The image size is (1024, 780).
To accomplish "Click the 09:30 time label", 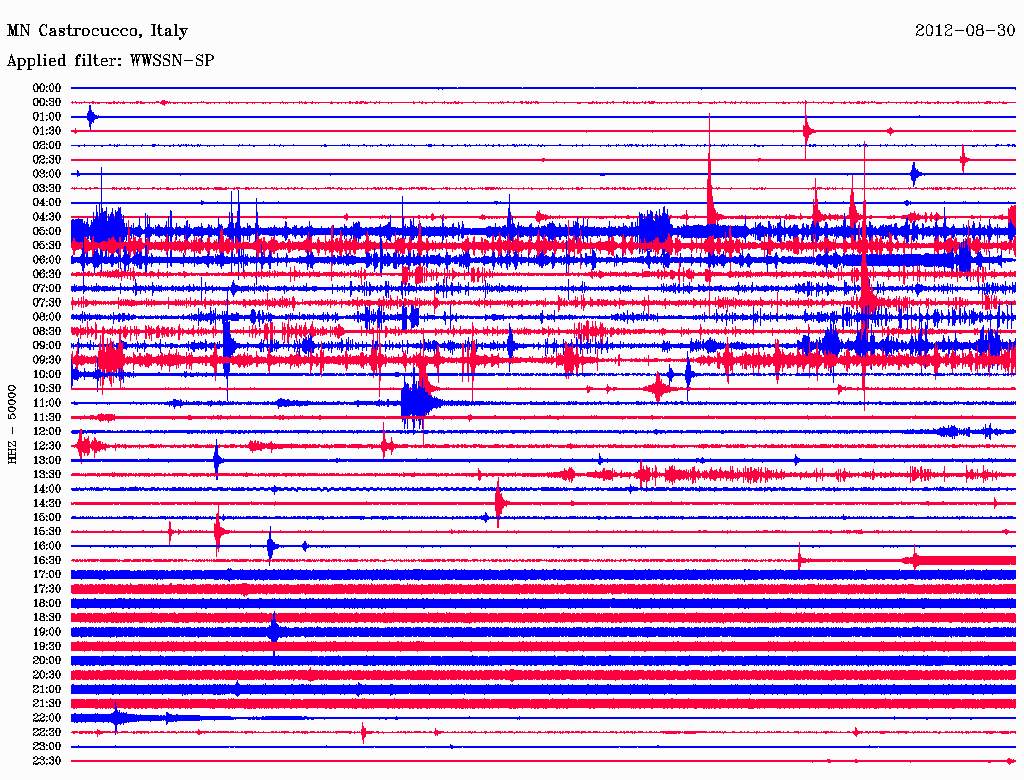I will (x=46, y=360).
